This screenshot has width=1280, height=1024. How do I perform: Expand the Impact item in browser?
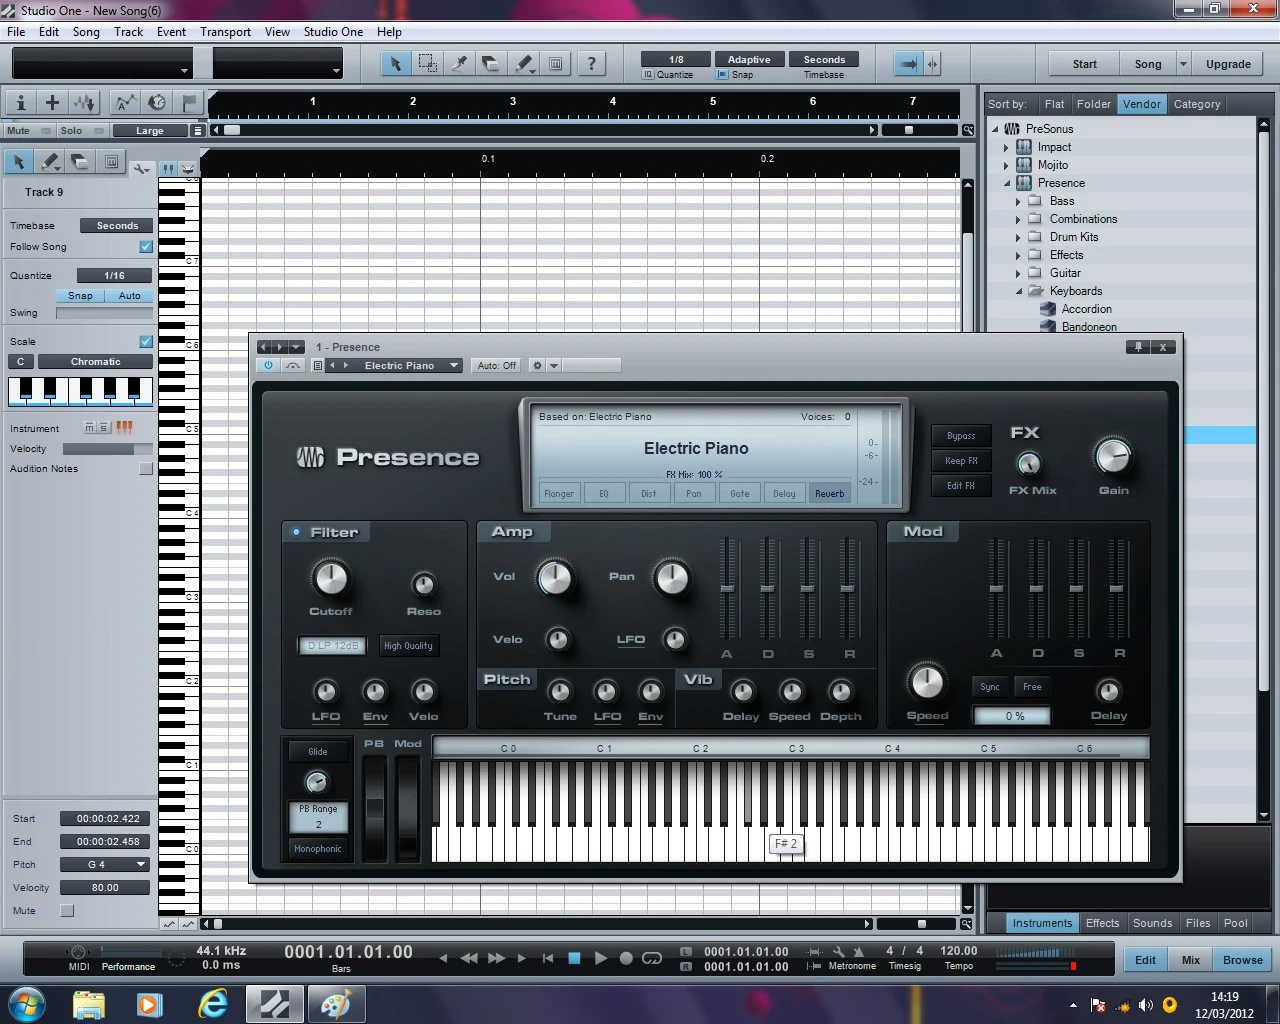(x=1007, y=147)
